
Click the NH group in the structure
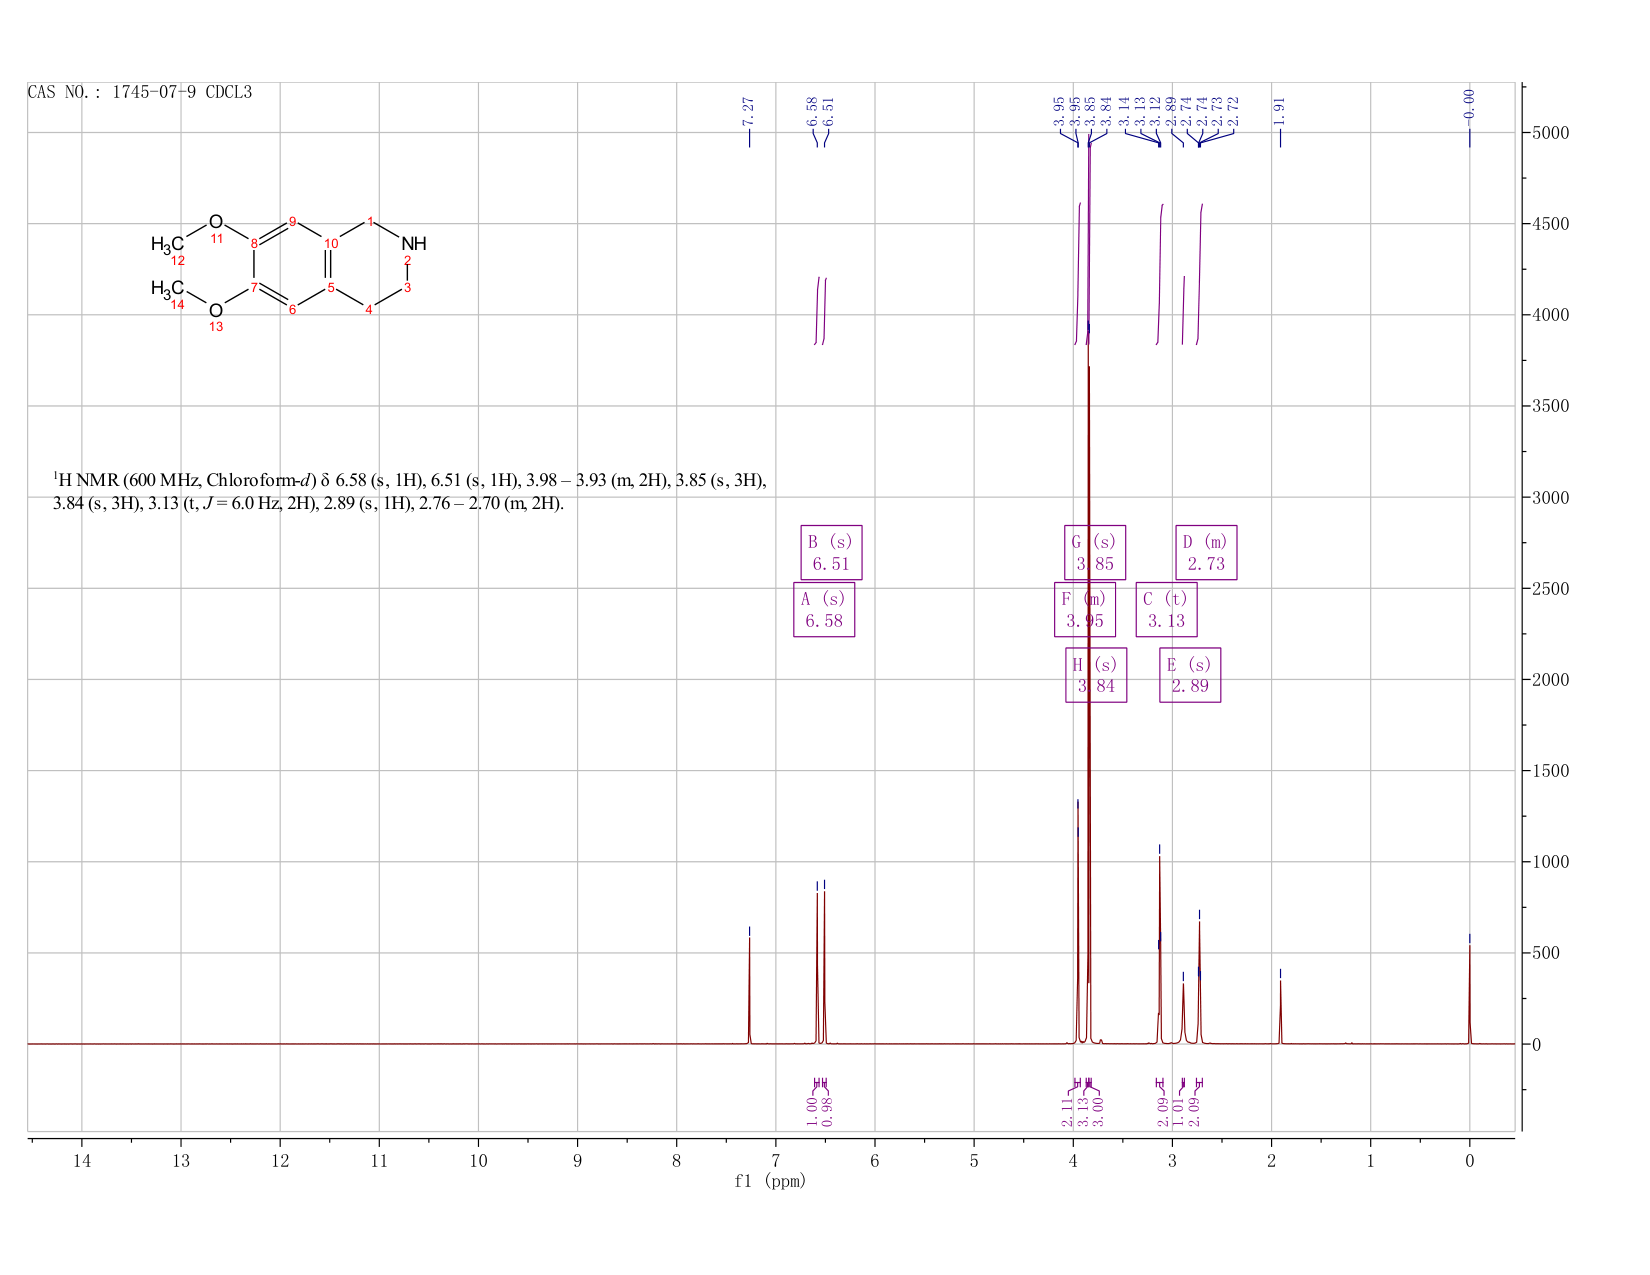(414, 244)
